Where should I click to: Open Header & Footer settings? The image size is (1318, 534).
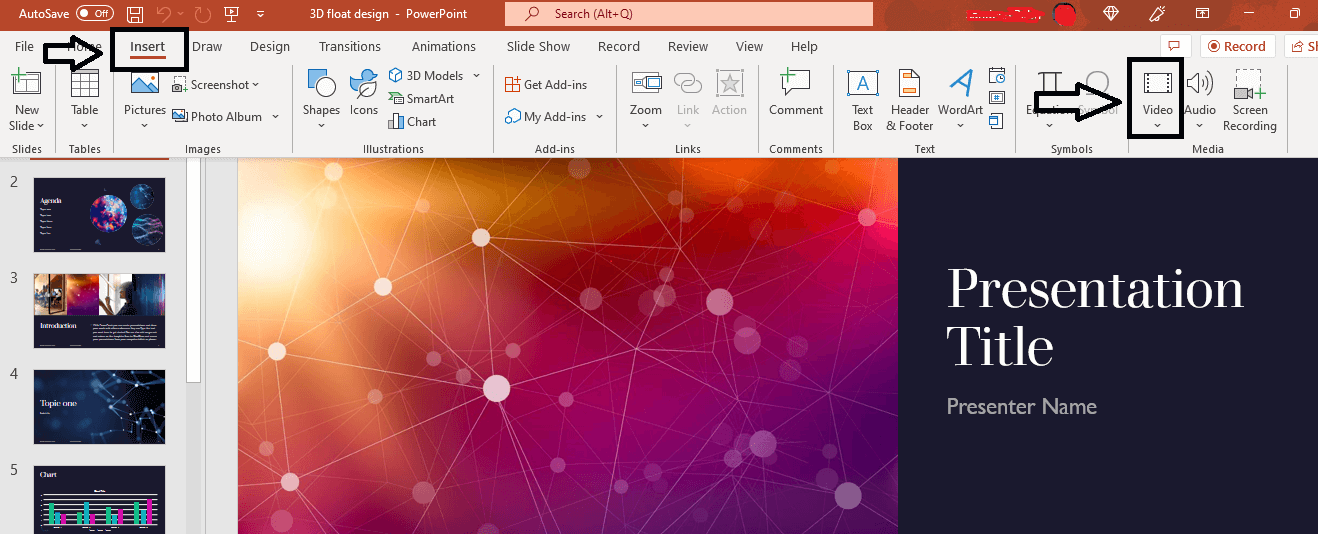910,101
